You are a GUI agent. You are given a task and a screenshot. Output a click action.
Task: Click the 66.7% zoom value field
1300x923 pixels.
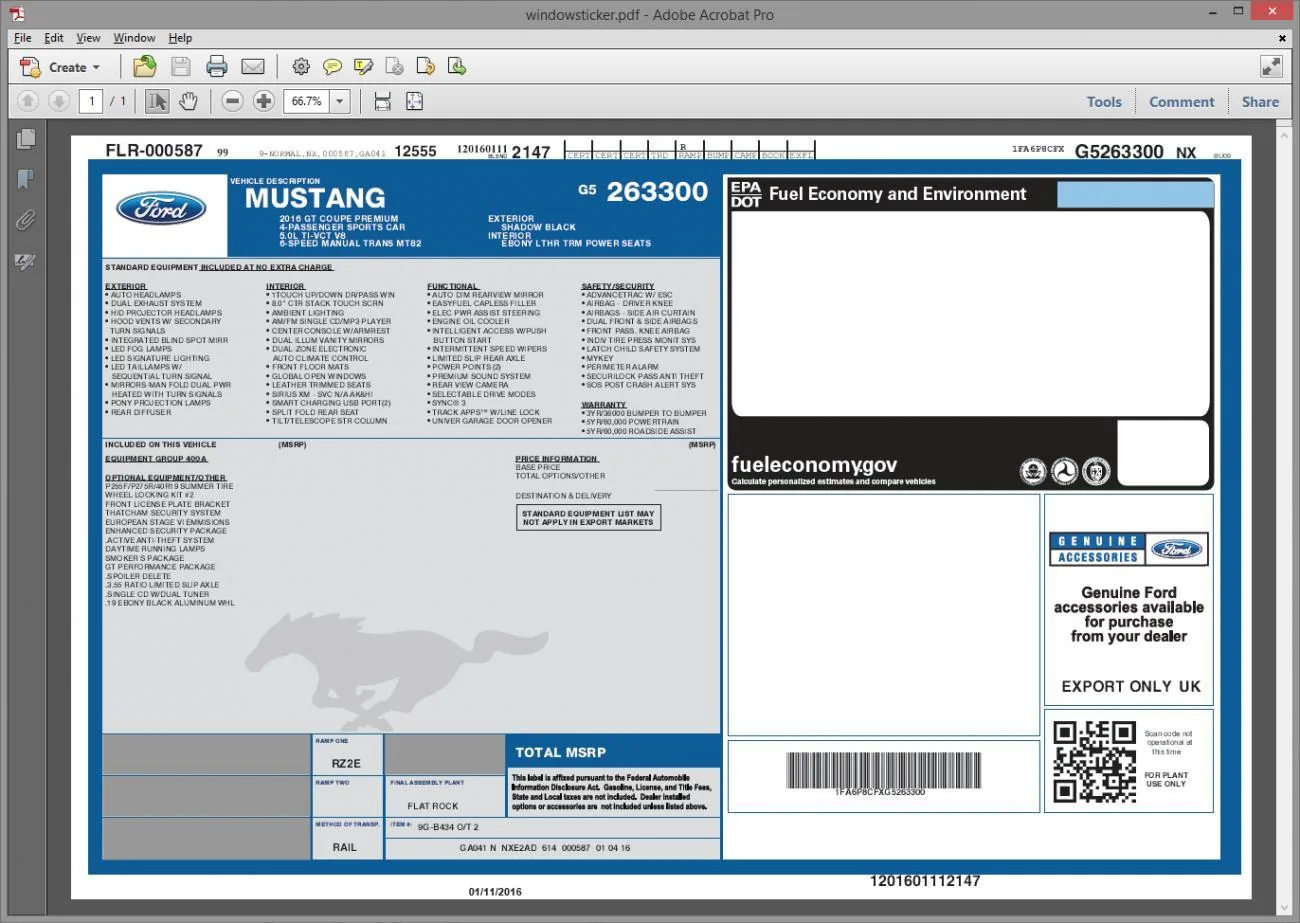pos(307,101)
